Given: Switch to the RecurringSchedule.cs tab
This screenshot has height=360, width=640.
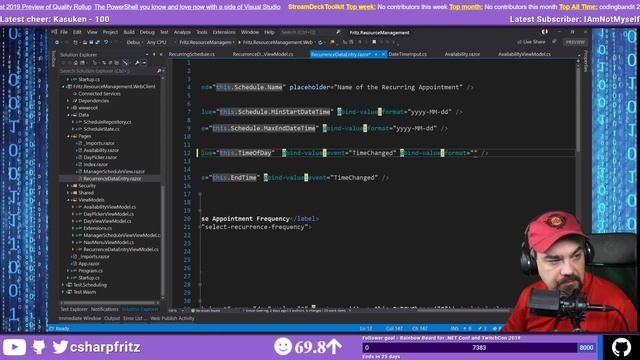Looking at the screenshot, I should (x=191, y=54).
